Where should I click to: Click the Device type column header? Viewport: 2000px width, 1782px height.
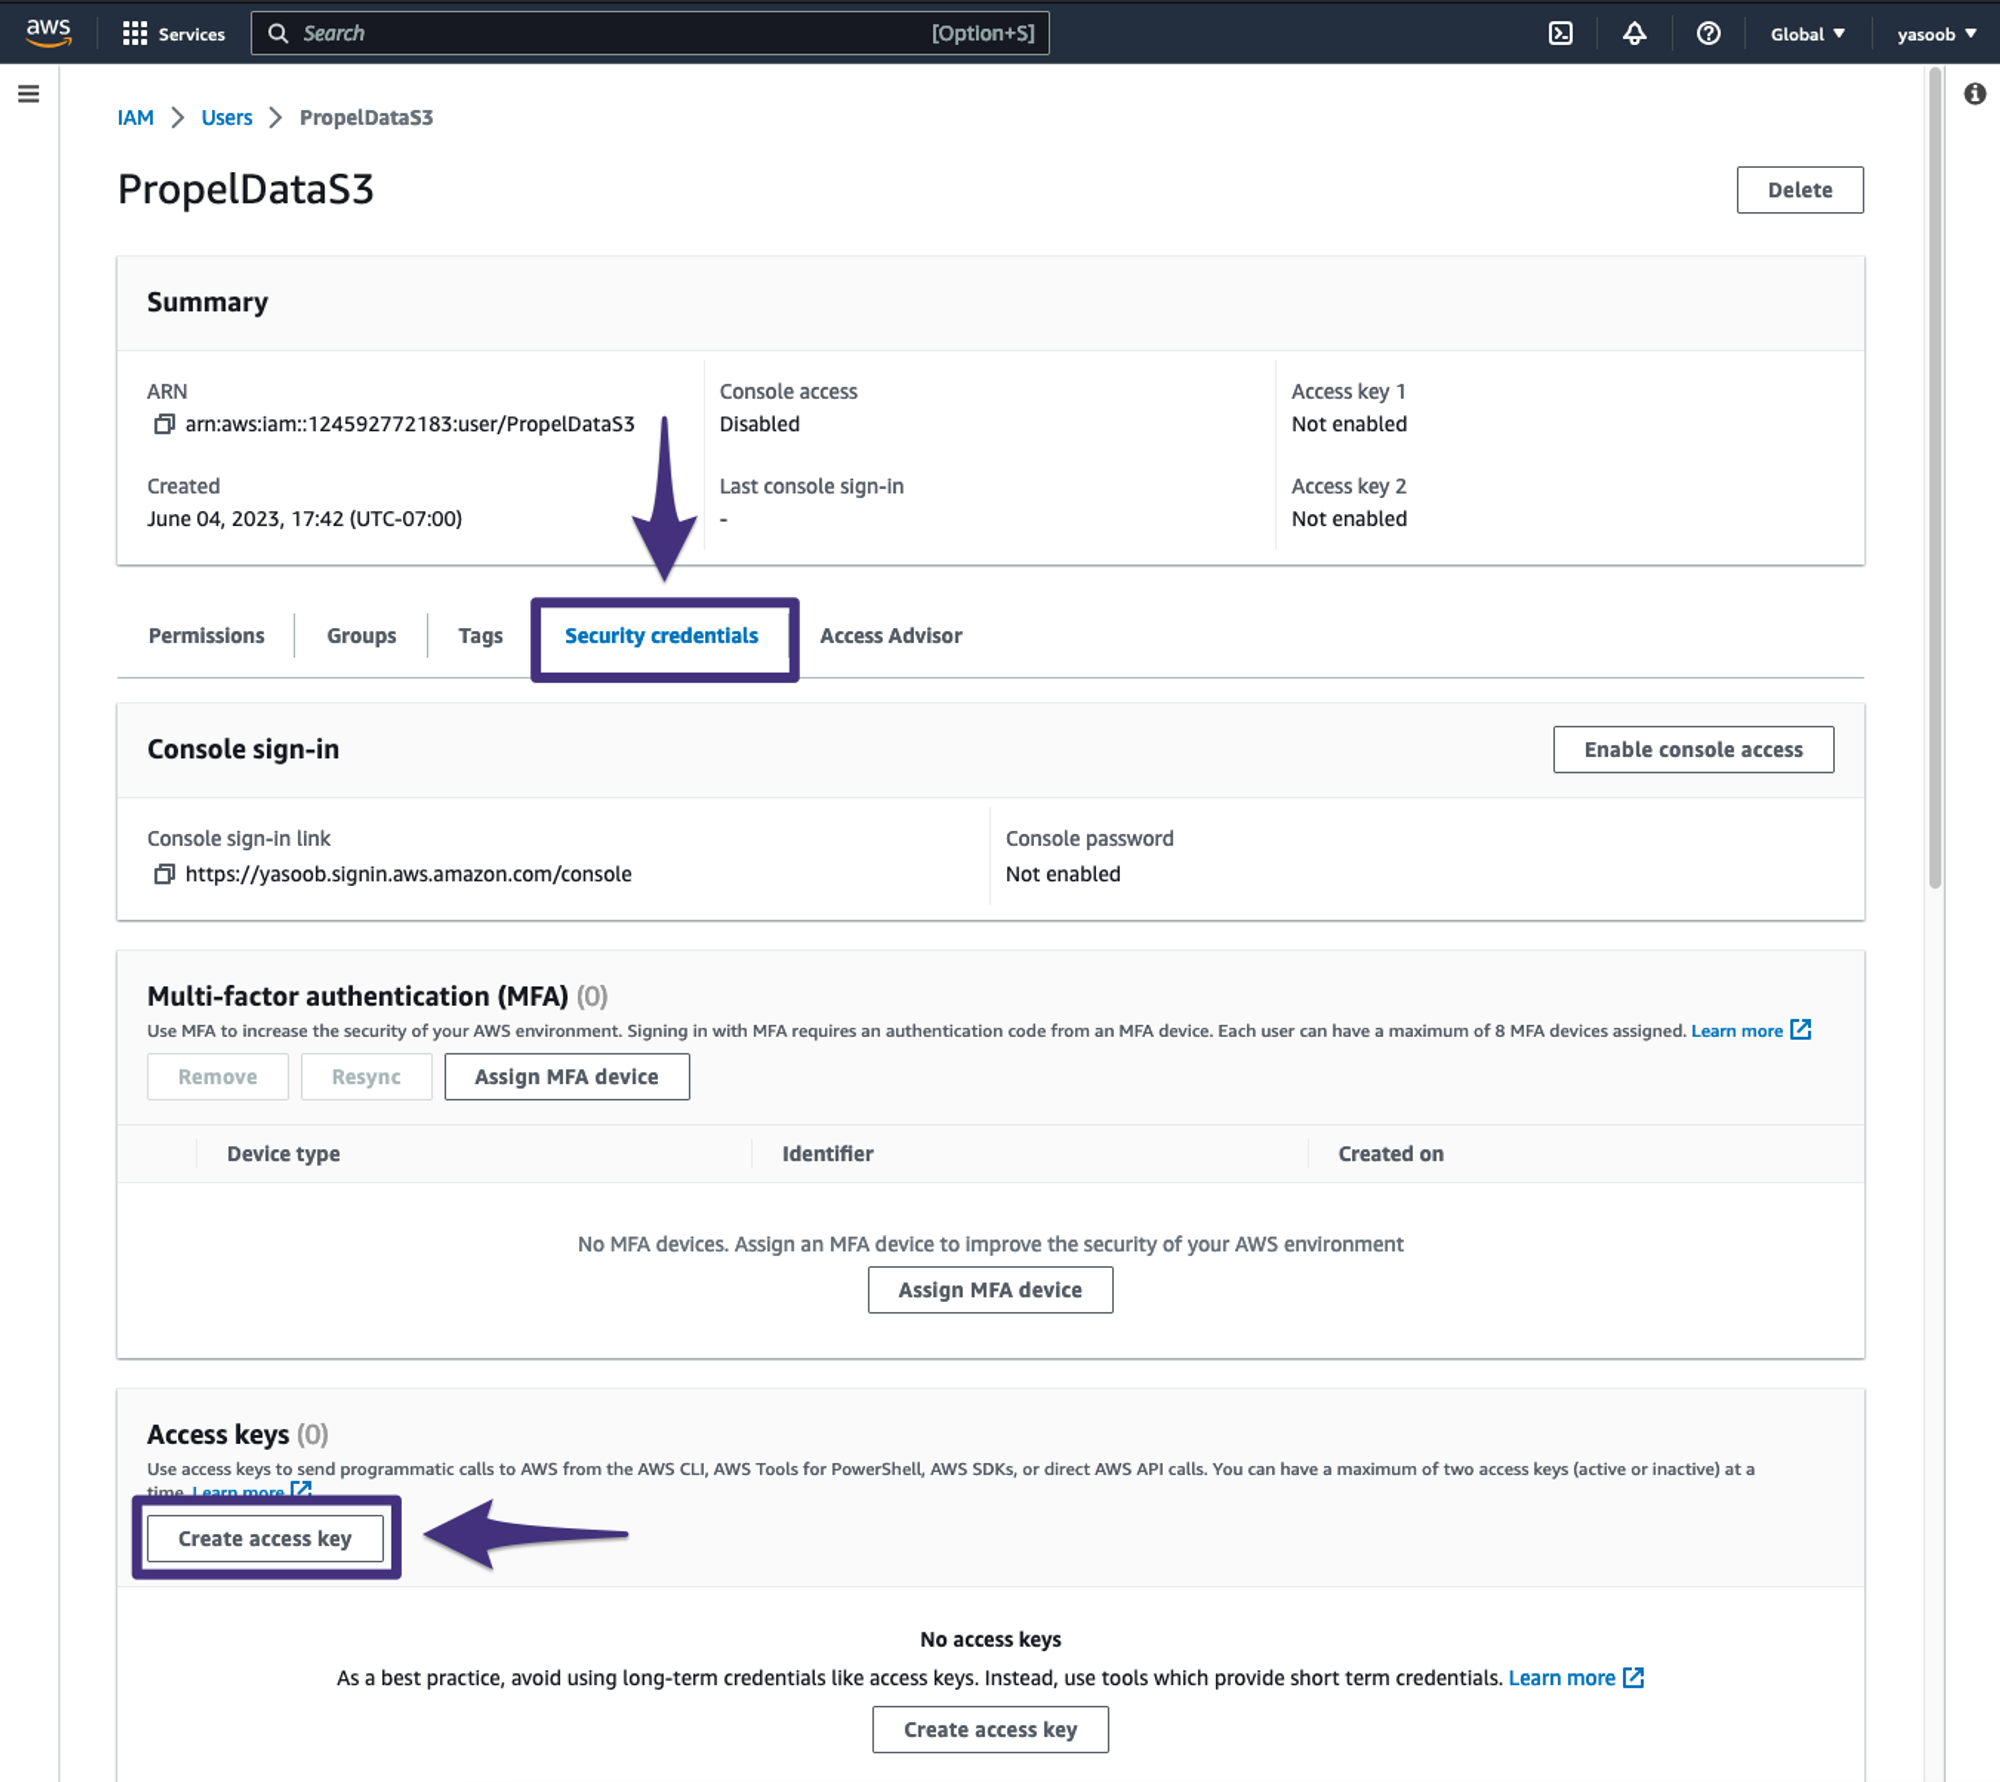283,1154
